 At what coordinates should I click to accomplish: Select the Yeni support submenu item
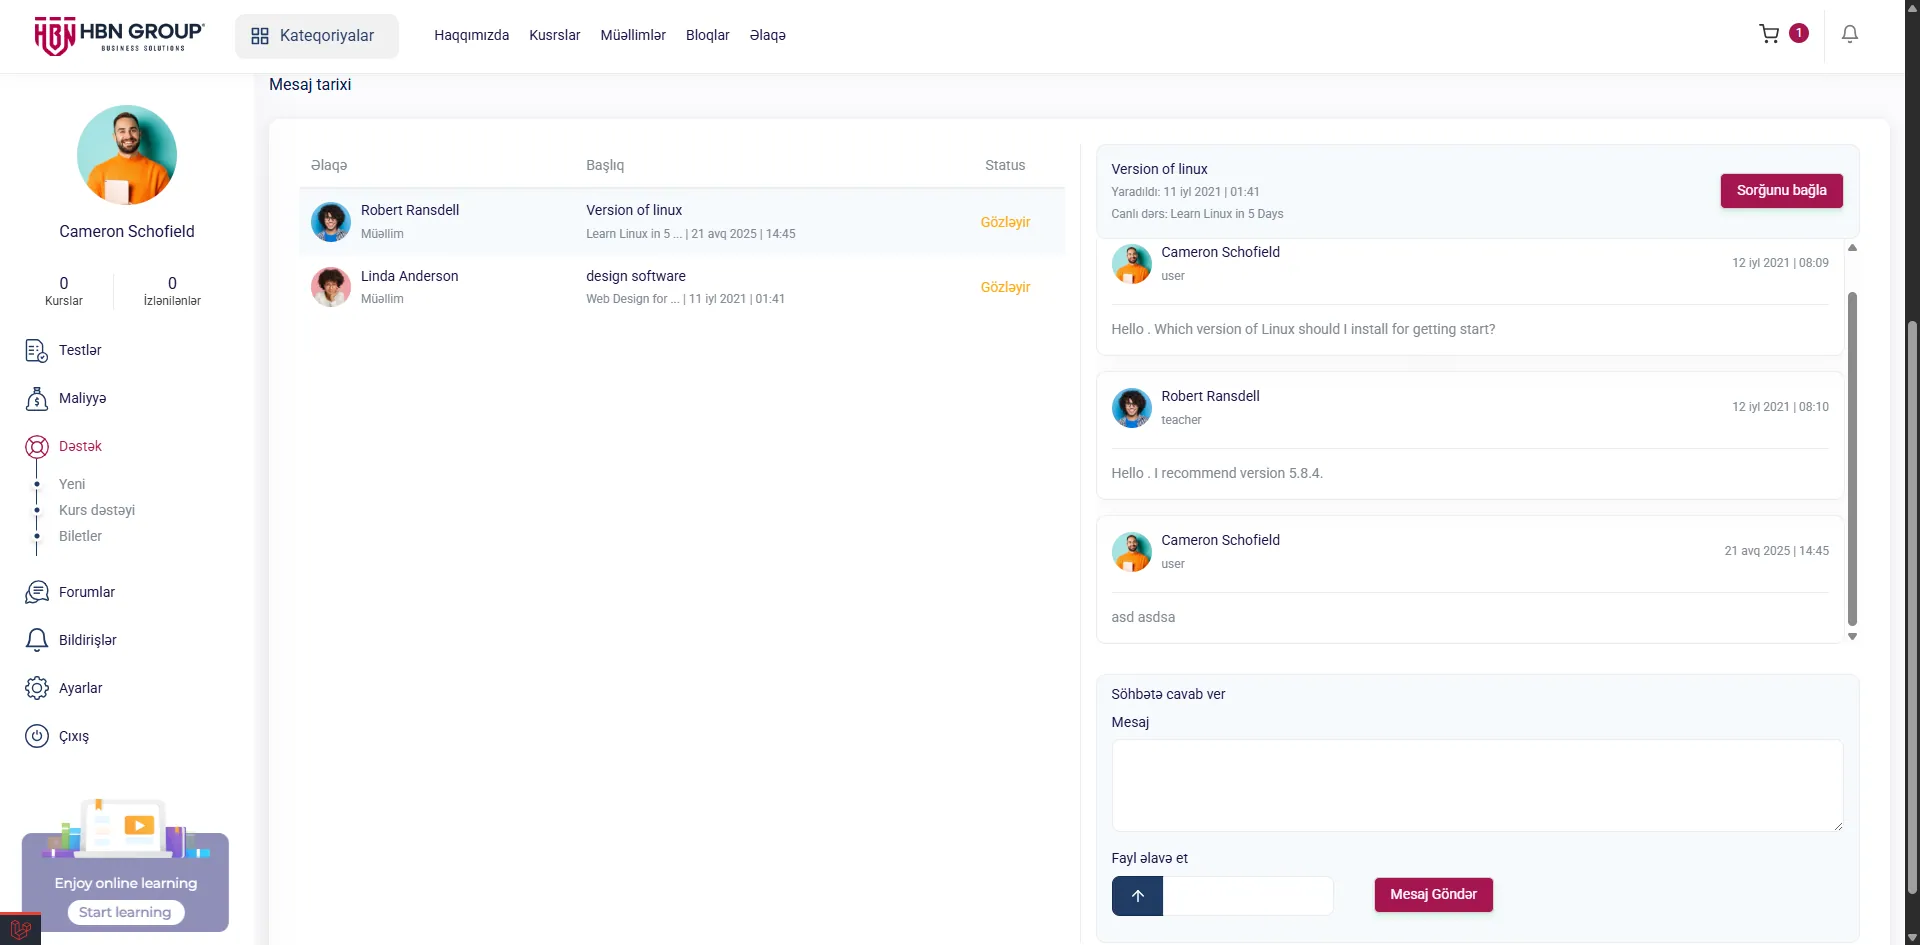point(72,484)
